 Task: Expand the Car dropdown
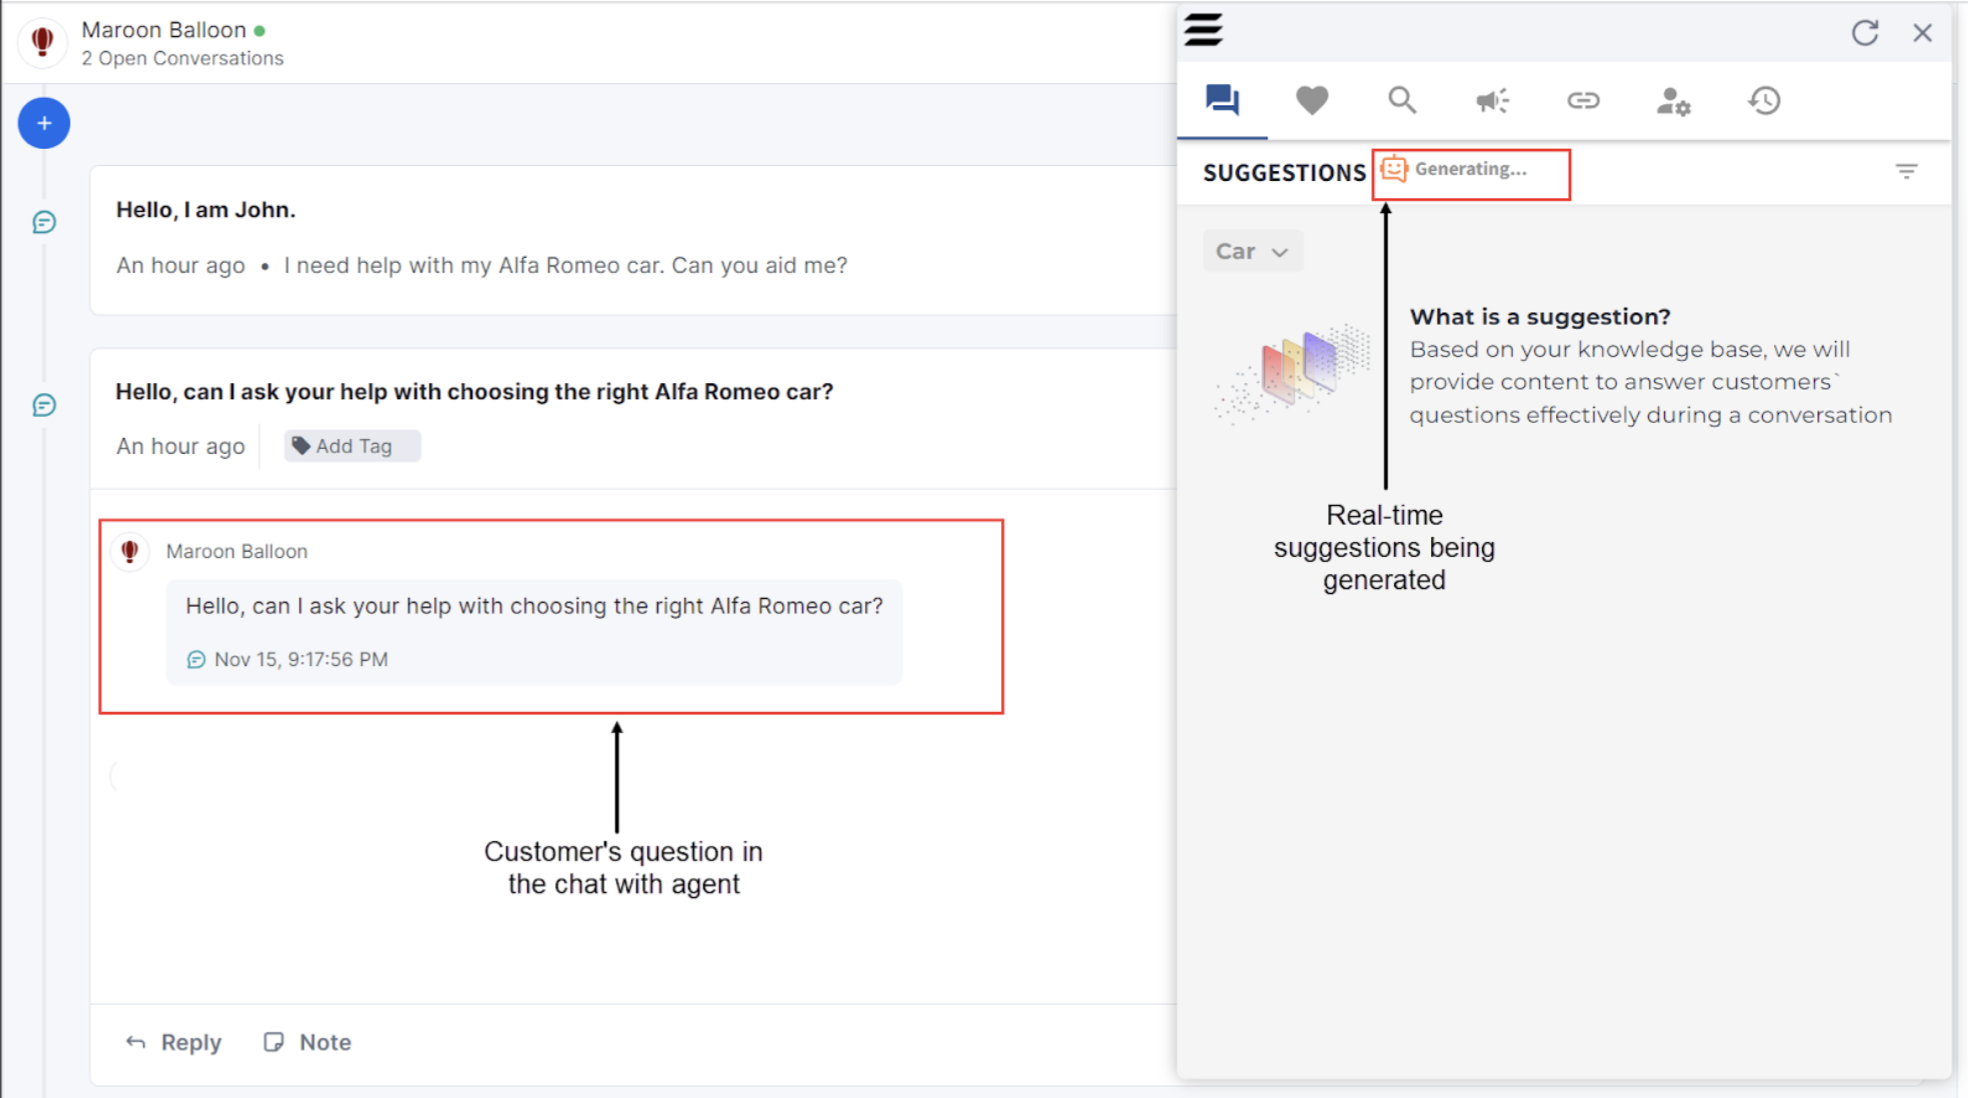coord(1252,251)
